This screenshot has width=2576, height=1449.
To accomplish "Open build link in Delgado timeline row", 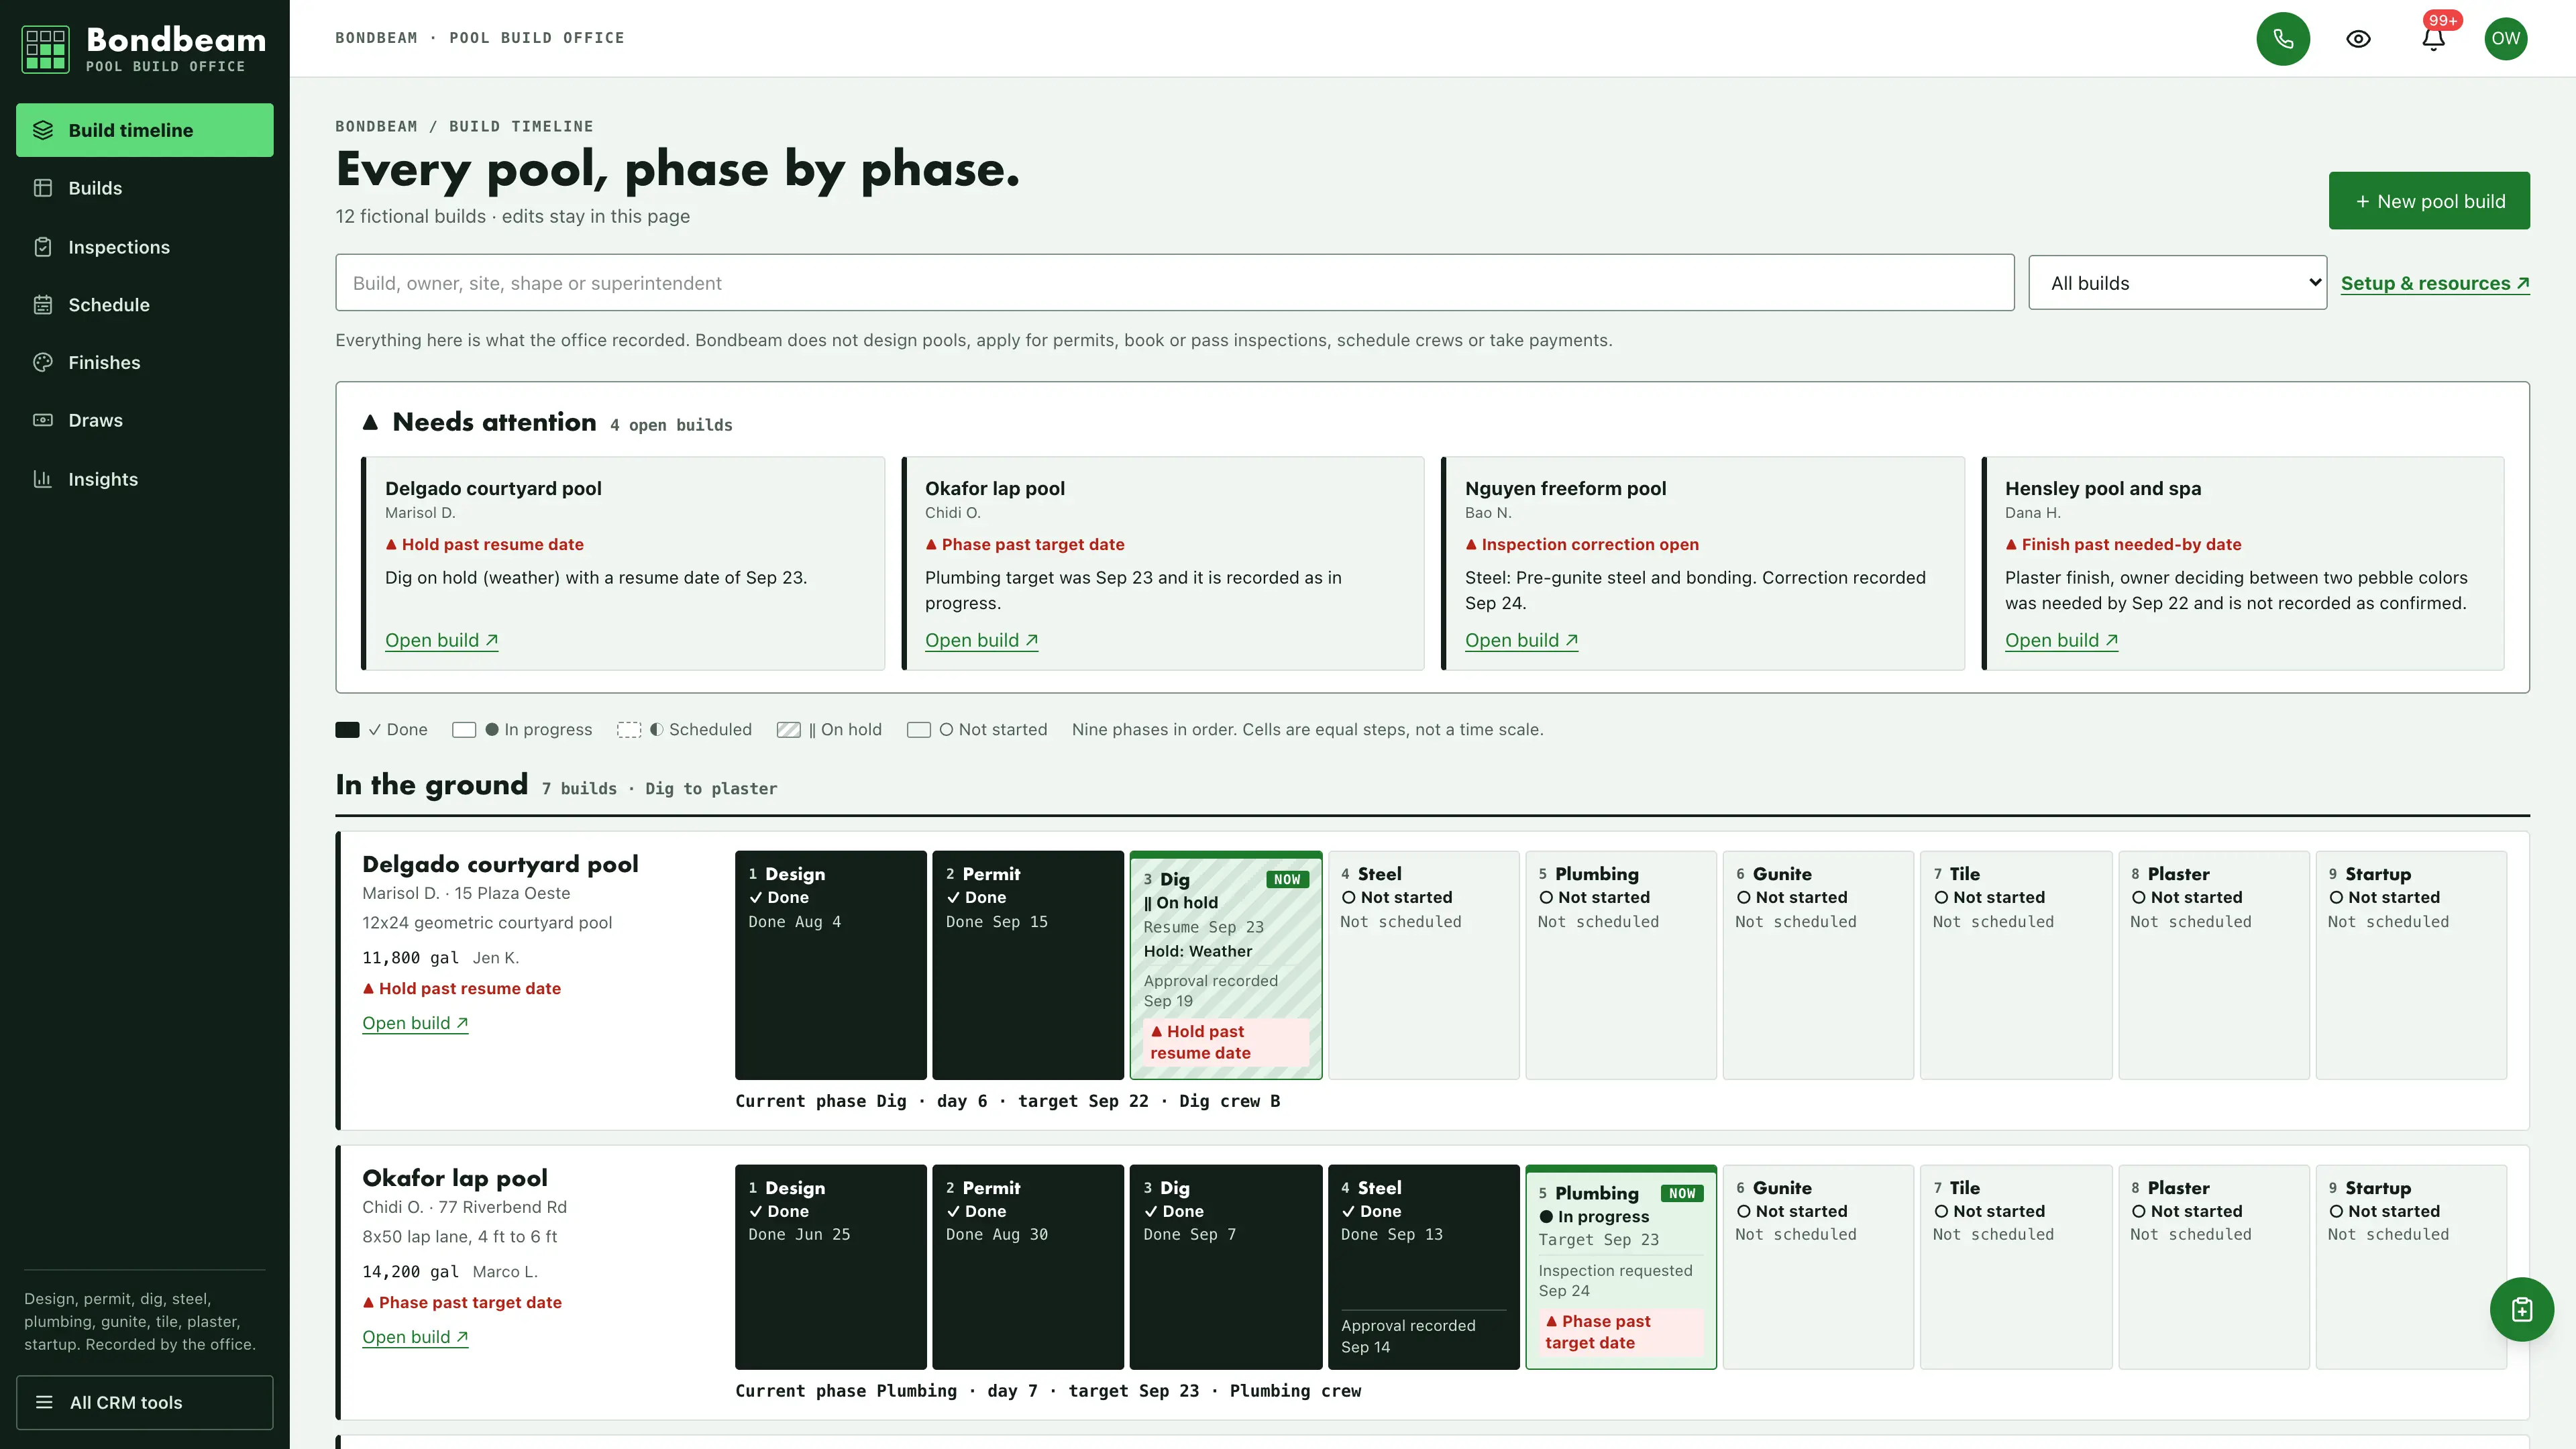I will tap(415, 1023).
